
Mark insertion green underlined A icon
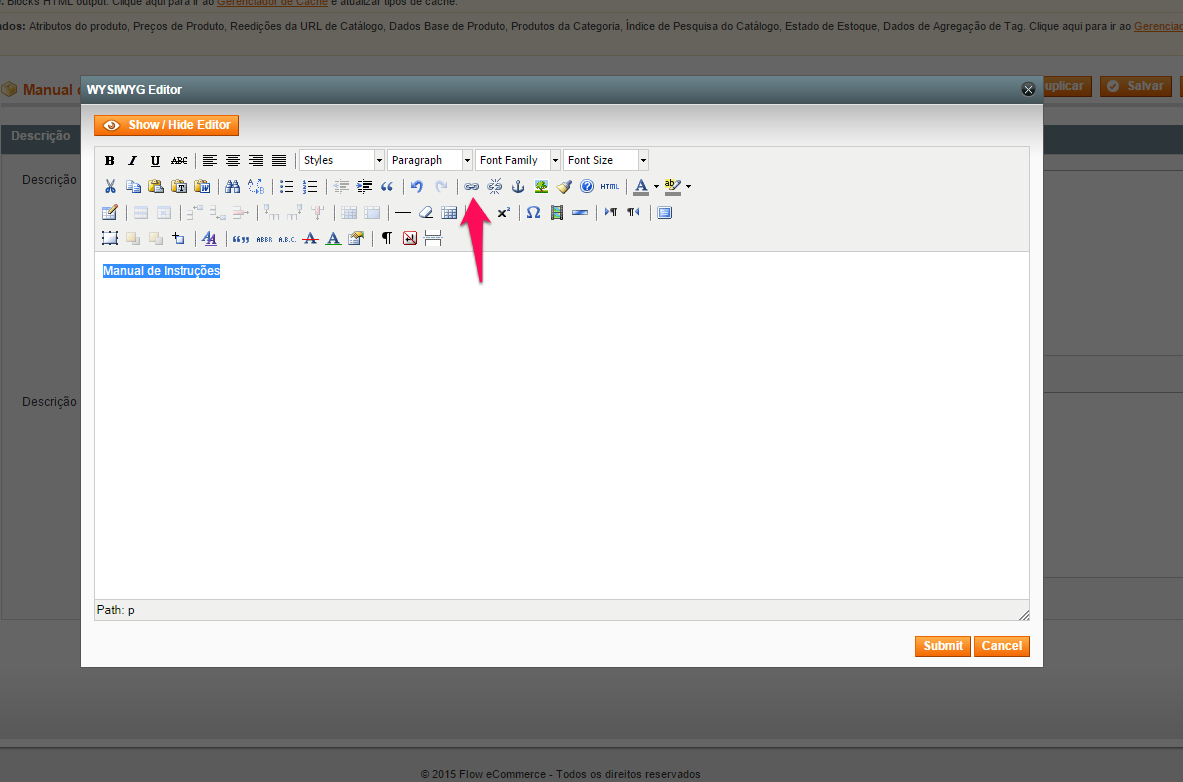pos(333,239)
